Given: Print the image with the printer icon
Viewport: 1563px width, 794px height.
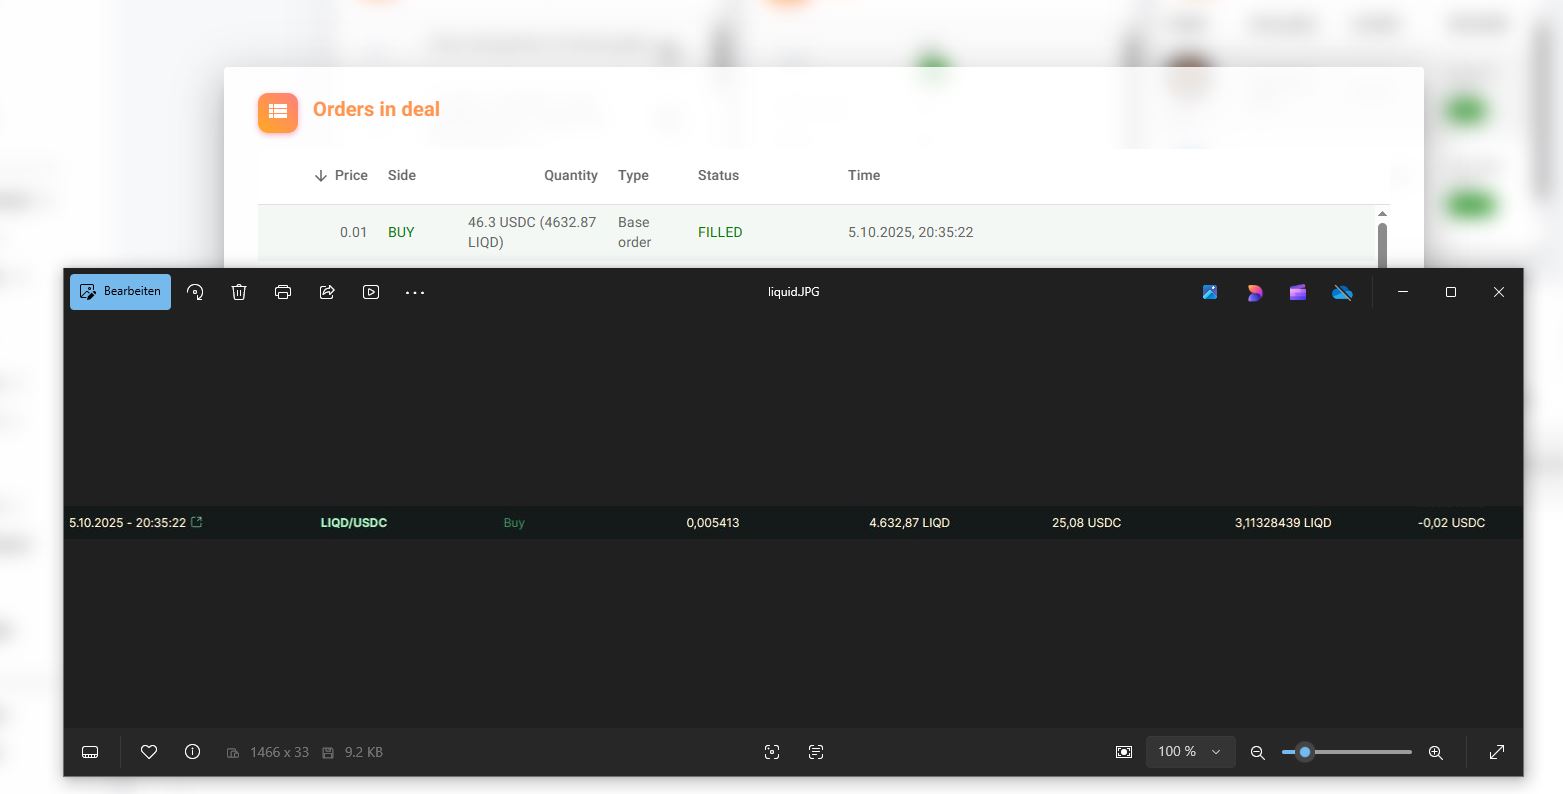Looking at the screenshot, I should coord(283,292).
